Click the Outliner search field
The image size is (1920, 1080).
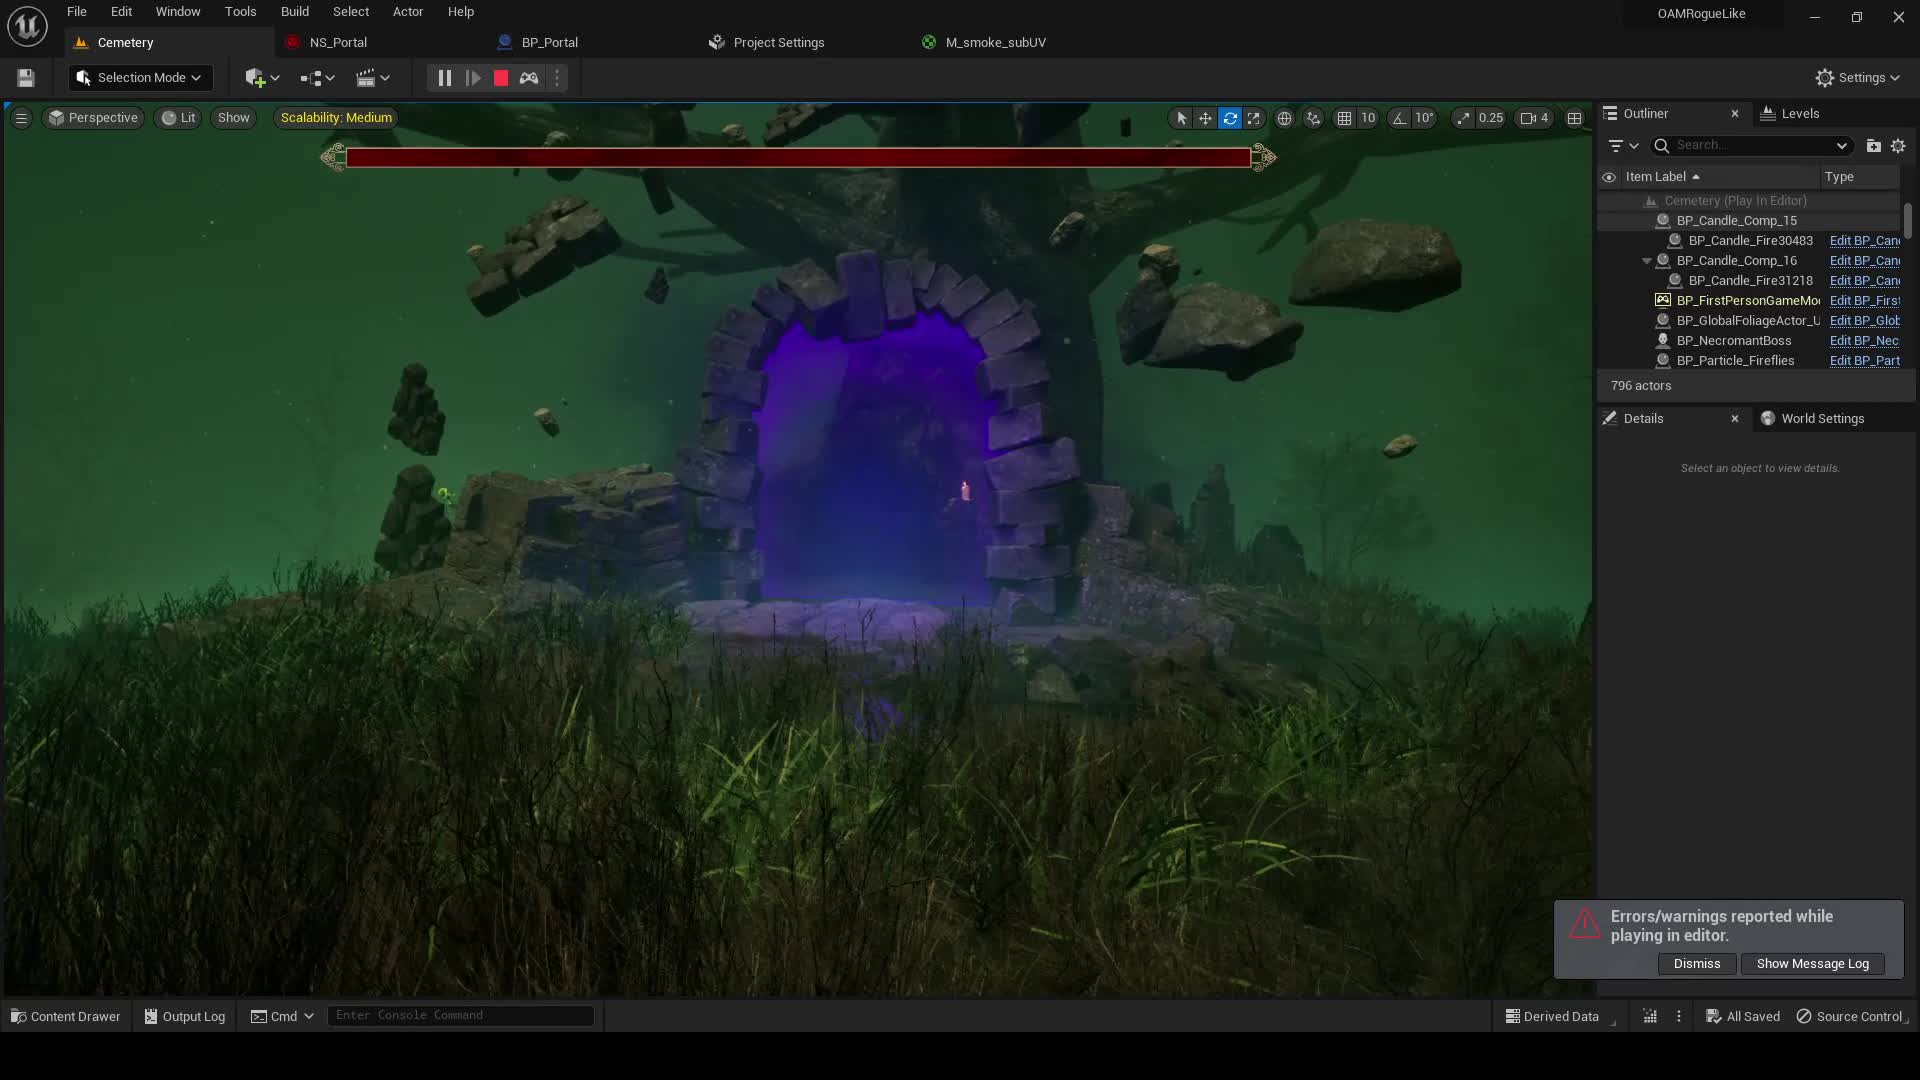[1751, 146]
